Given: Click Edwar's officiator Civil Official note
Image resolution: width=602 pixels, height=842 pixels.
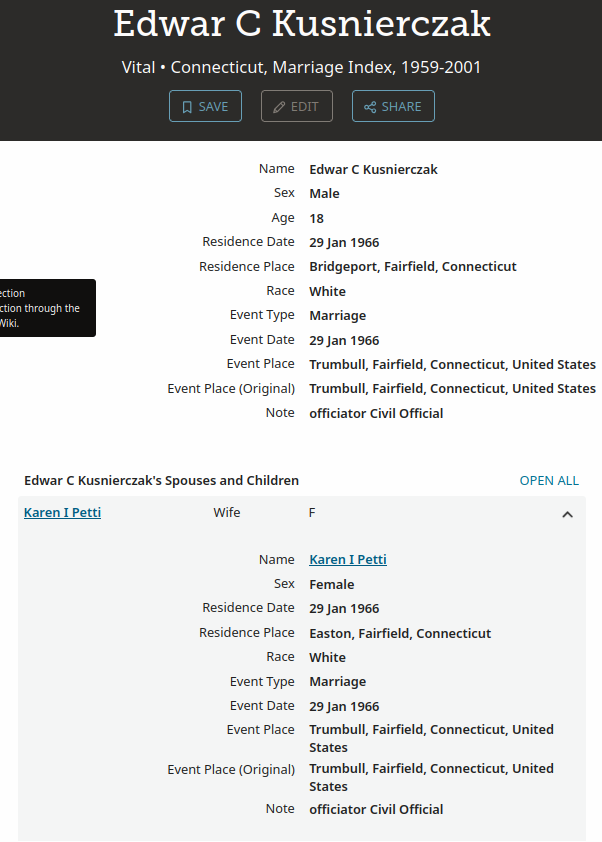Looking at the screenshot, I should point(376,413).
